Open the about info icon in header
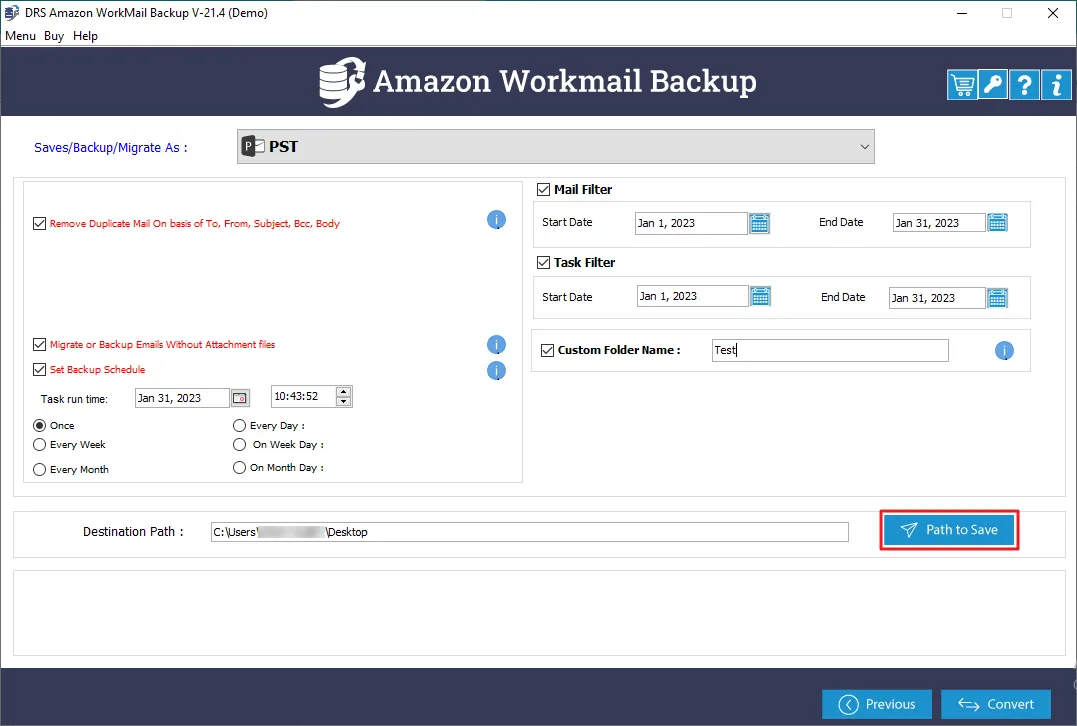Screen dimensions: 1077x726 point(1056,85)
